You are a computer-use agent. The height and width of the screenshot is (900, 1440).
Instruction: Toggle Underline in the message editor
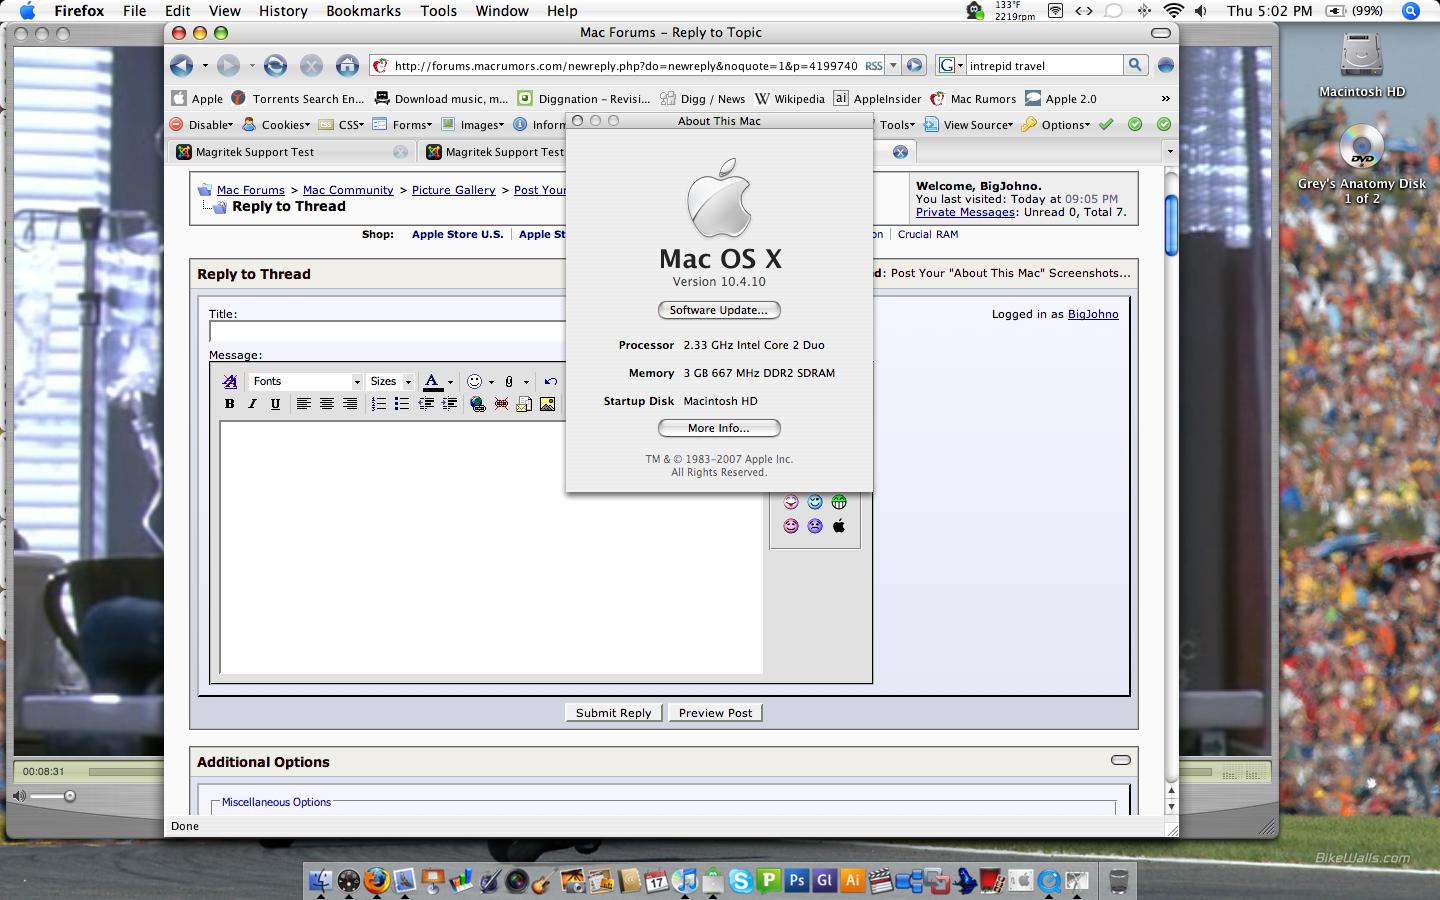275,404
